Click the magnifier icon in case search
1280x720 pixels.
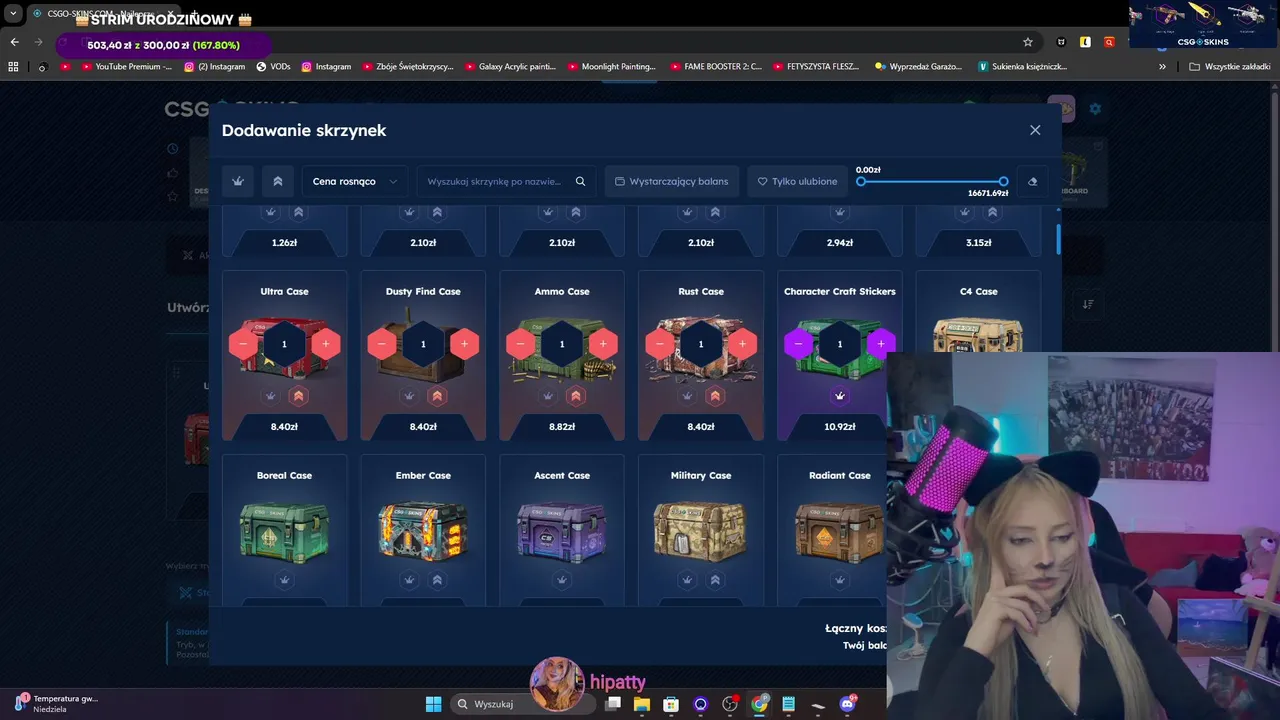(580, 181)
